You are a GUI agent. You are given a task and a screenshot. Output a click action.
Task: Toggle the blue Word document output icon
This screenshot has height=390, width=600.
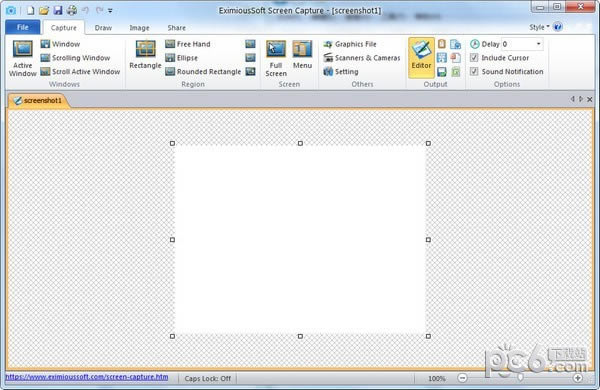click(x=455, y=44)
